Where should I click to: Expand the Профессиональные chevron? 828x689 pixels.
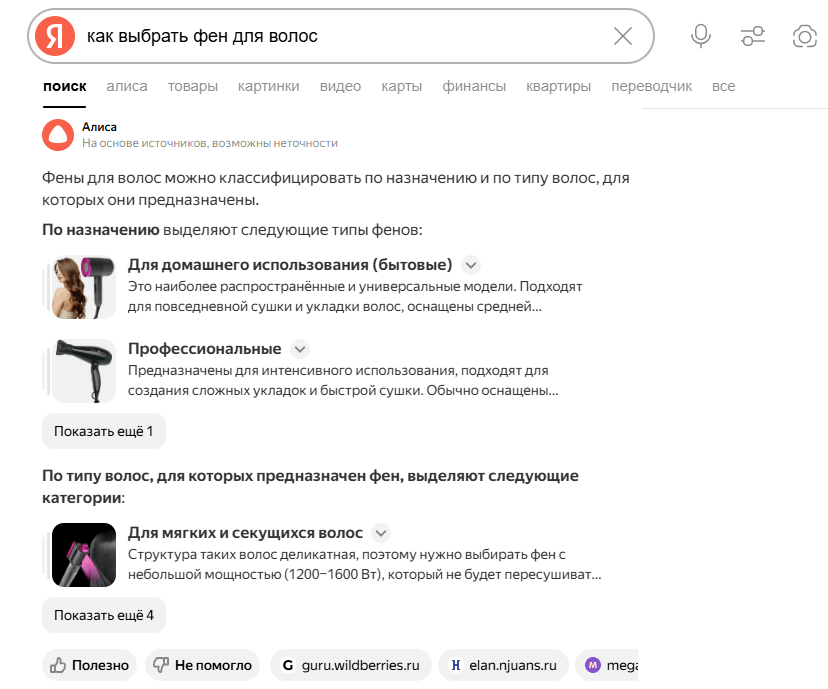coord(300,349)
